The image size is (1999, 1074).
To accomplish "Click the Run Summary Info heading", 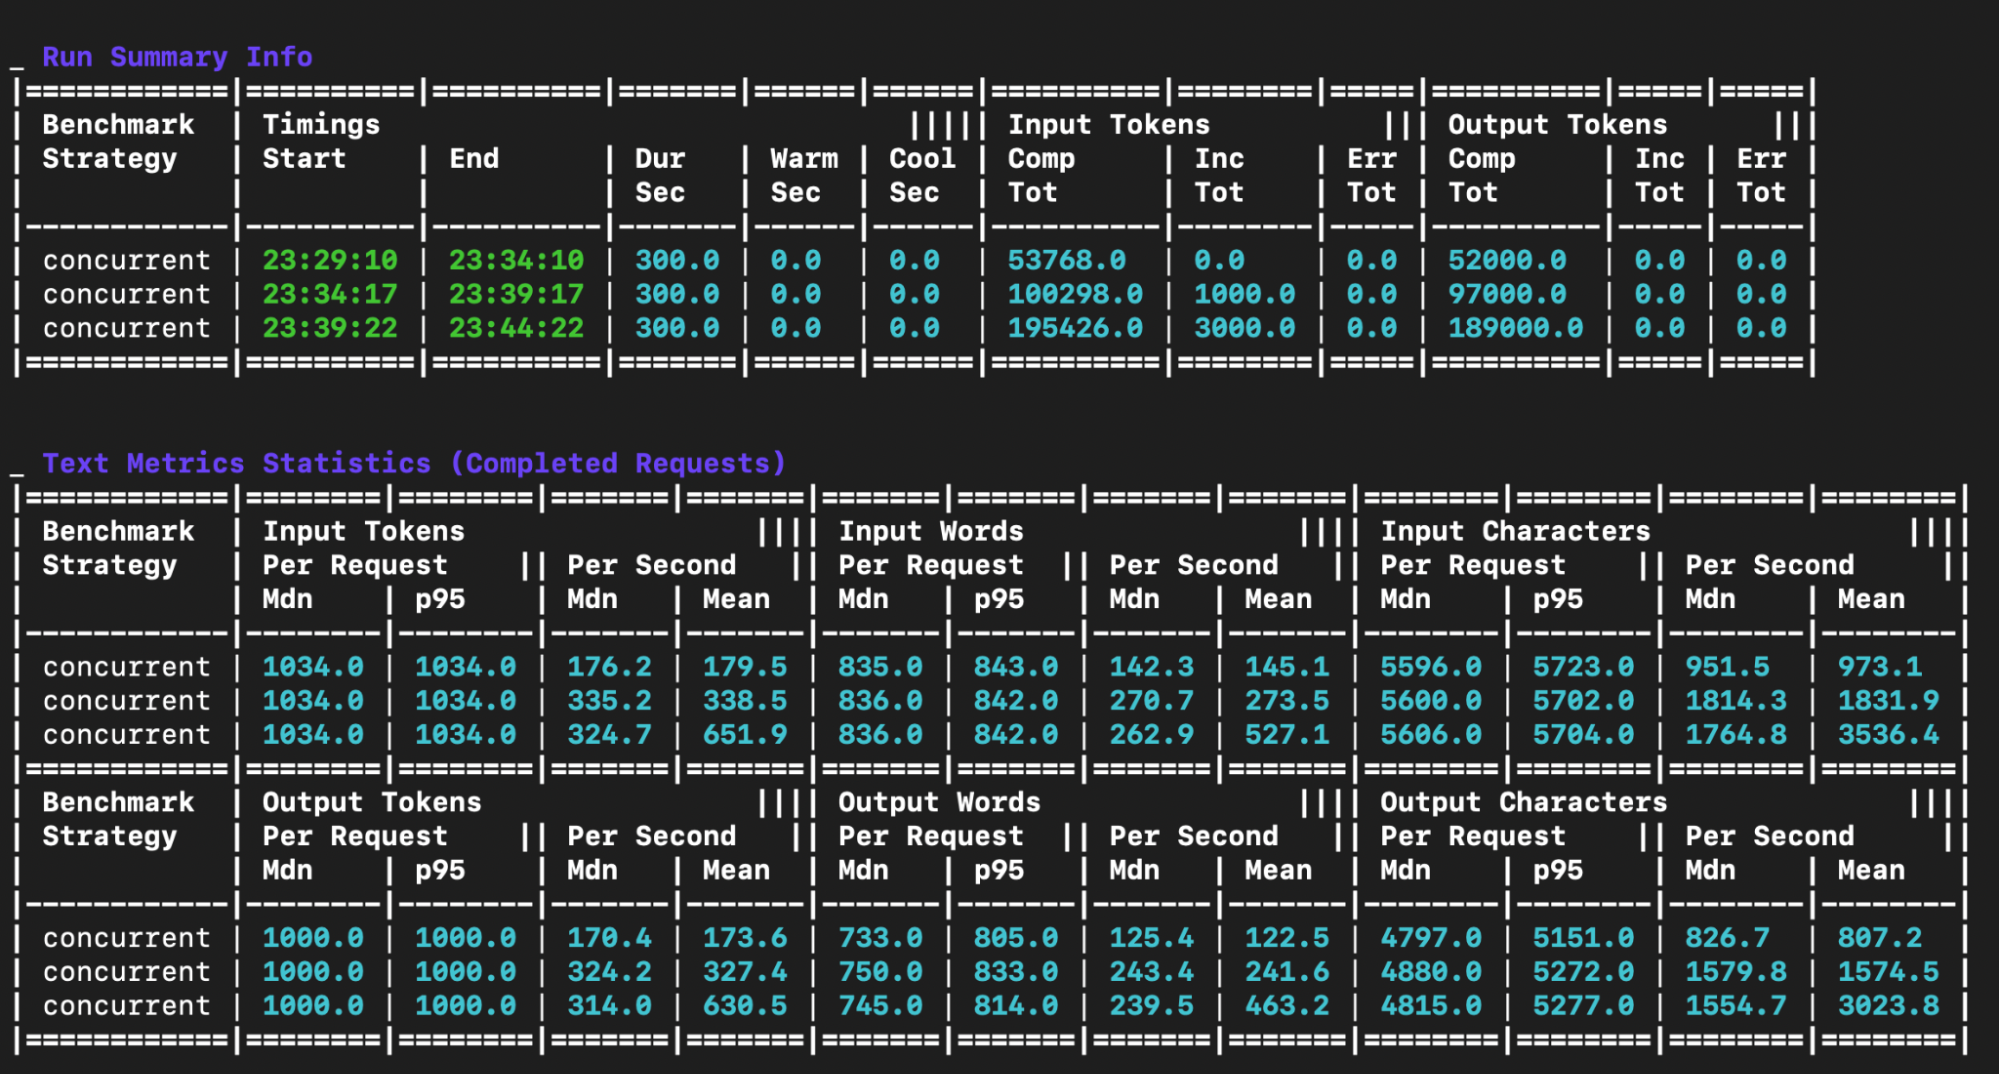I will click(x=177, y=57).
